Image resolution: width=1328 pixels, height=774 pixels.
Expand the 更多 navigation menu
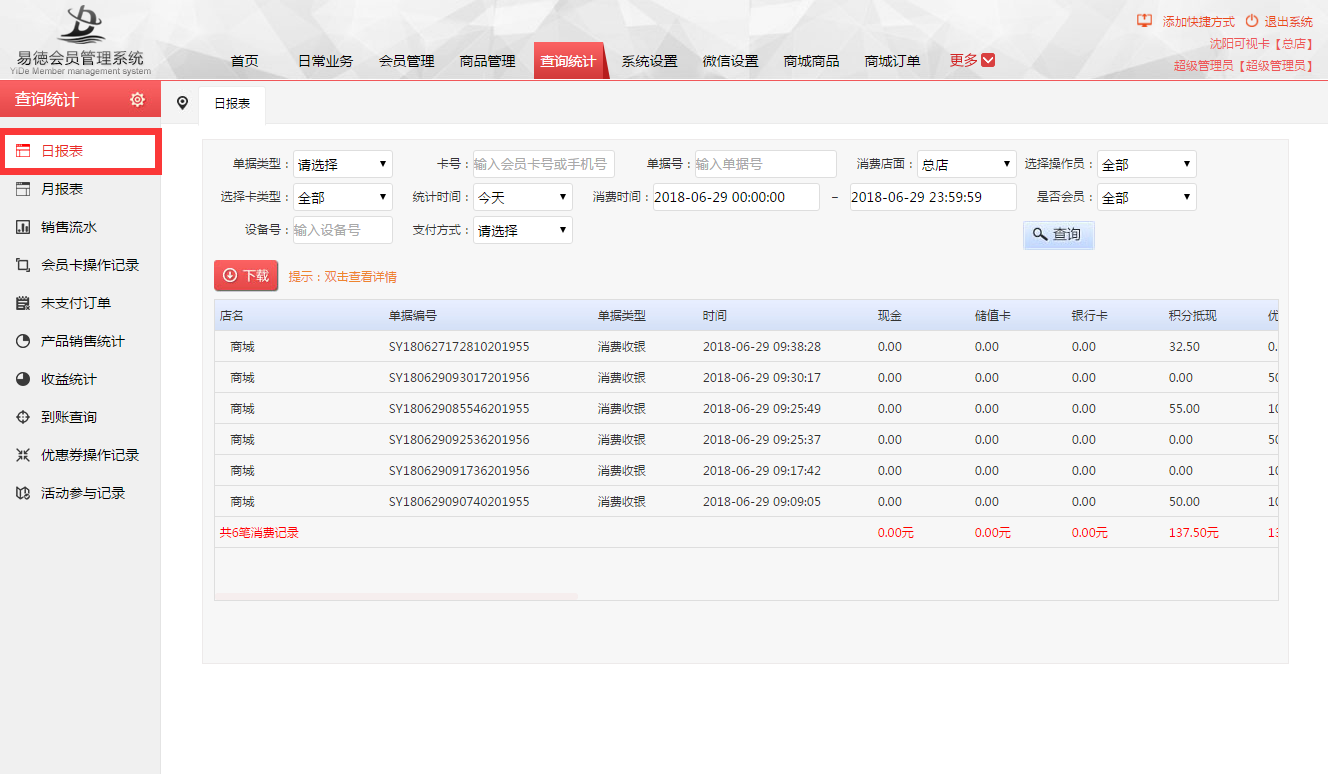tap(972, 60)
